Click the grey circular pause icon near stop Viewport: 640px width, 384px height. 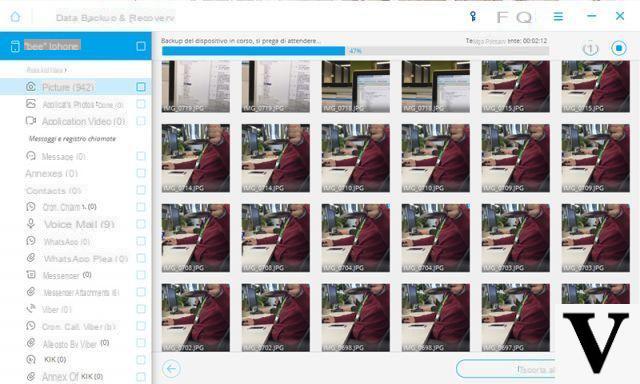pyautogui.click(x=590, y=49)
